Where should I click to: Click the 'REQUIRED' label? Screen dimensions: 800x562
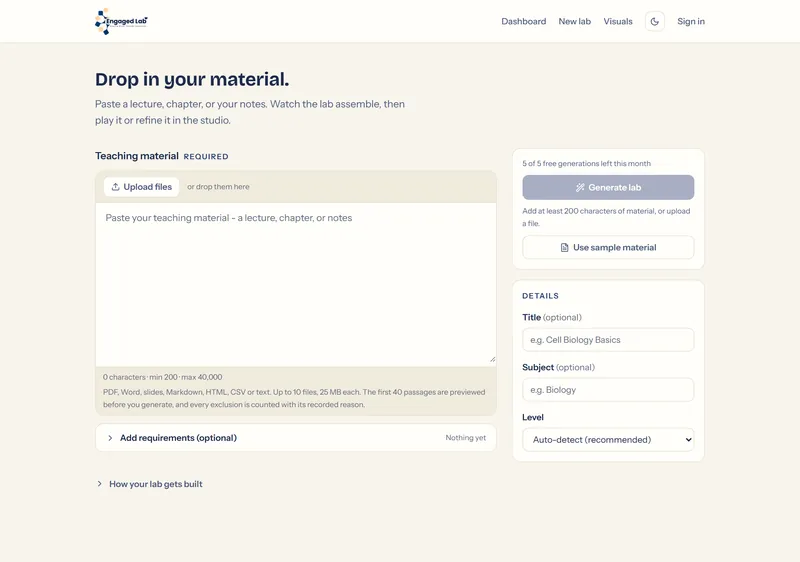206,157
